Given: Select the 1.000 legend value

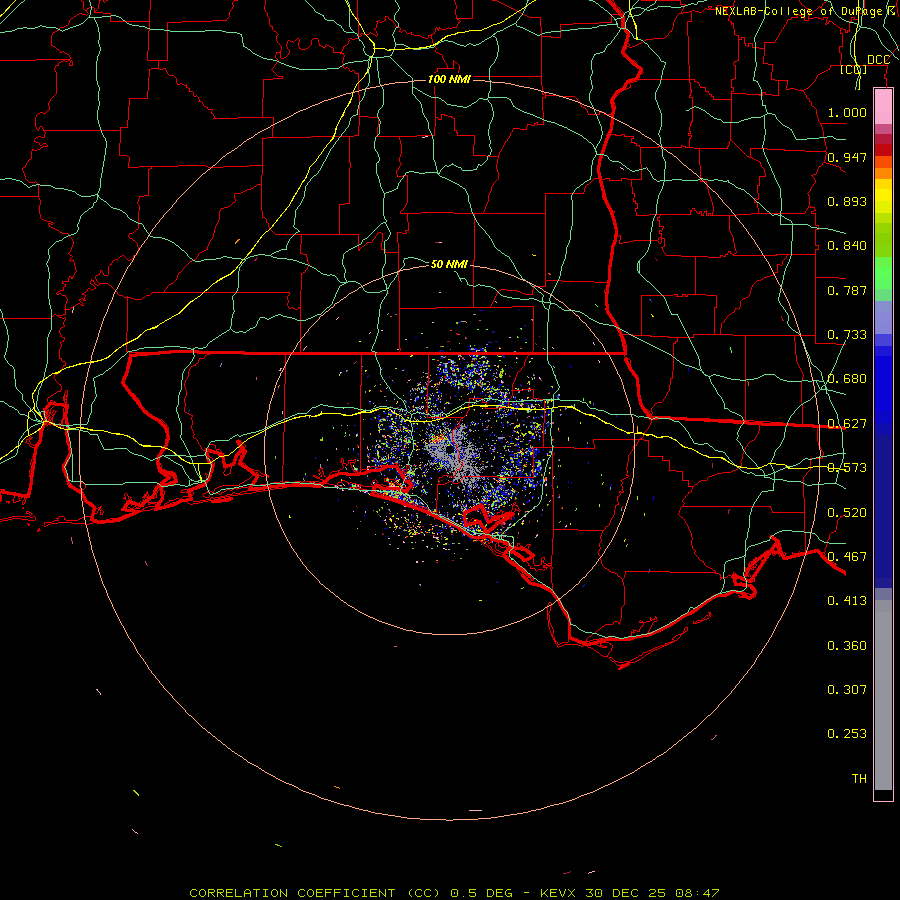Looking at the screenshot, I should 847,112.
